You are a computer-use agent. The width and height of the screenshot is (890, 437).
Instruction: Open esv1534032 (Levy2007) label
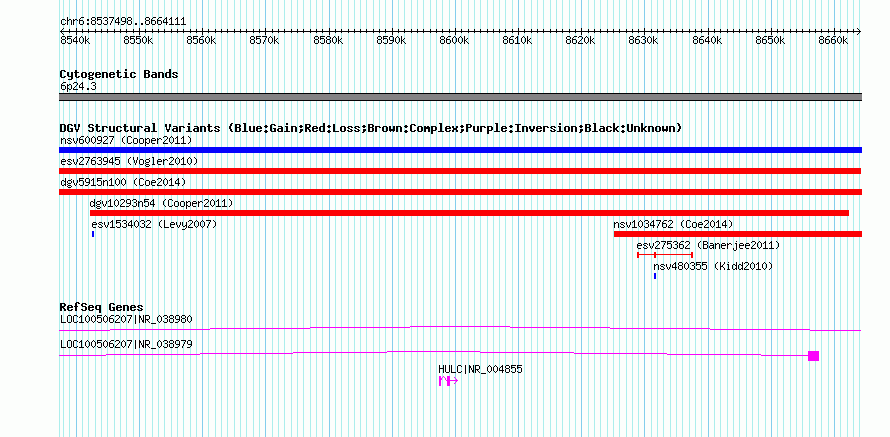pyautogui.click(x=154, y=224)
